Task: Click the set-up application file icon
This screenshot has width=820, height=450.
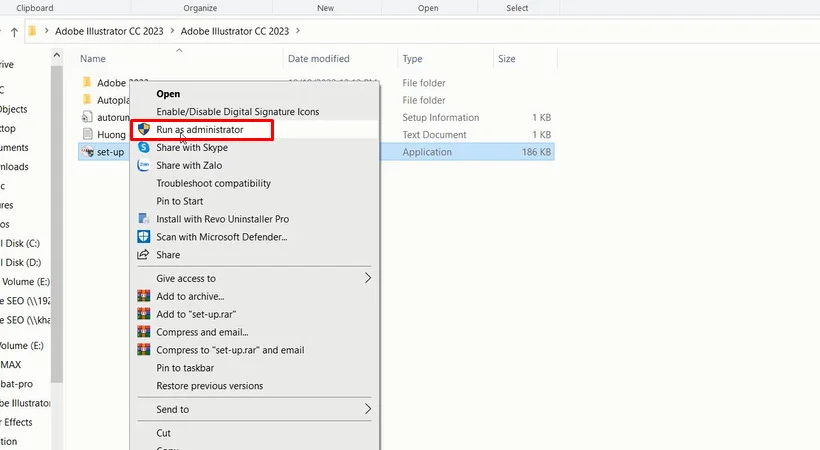Action: pyautogui.click(x=87, y=152)
